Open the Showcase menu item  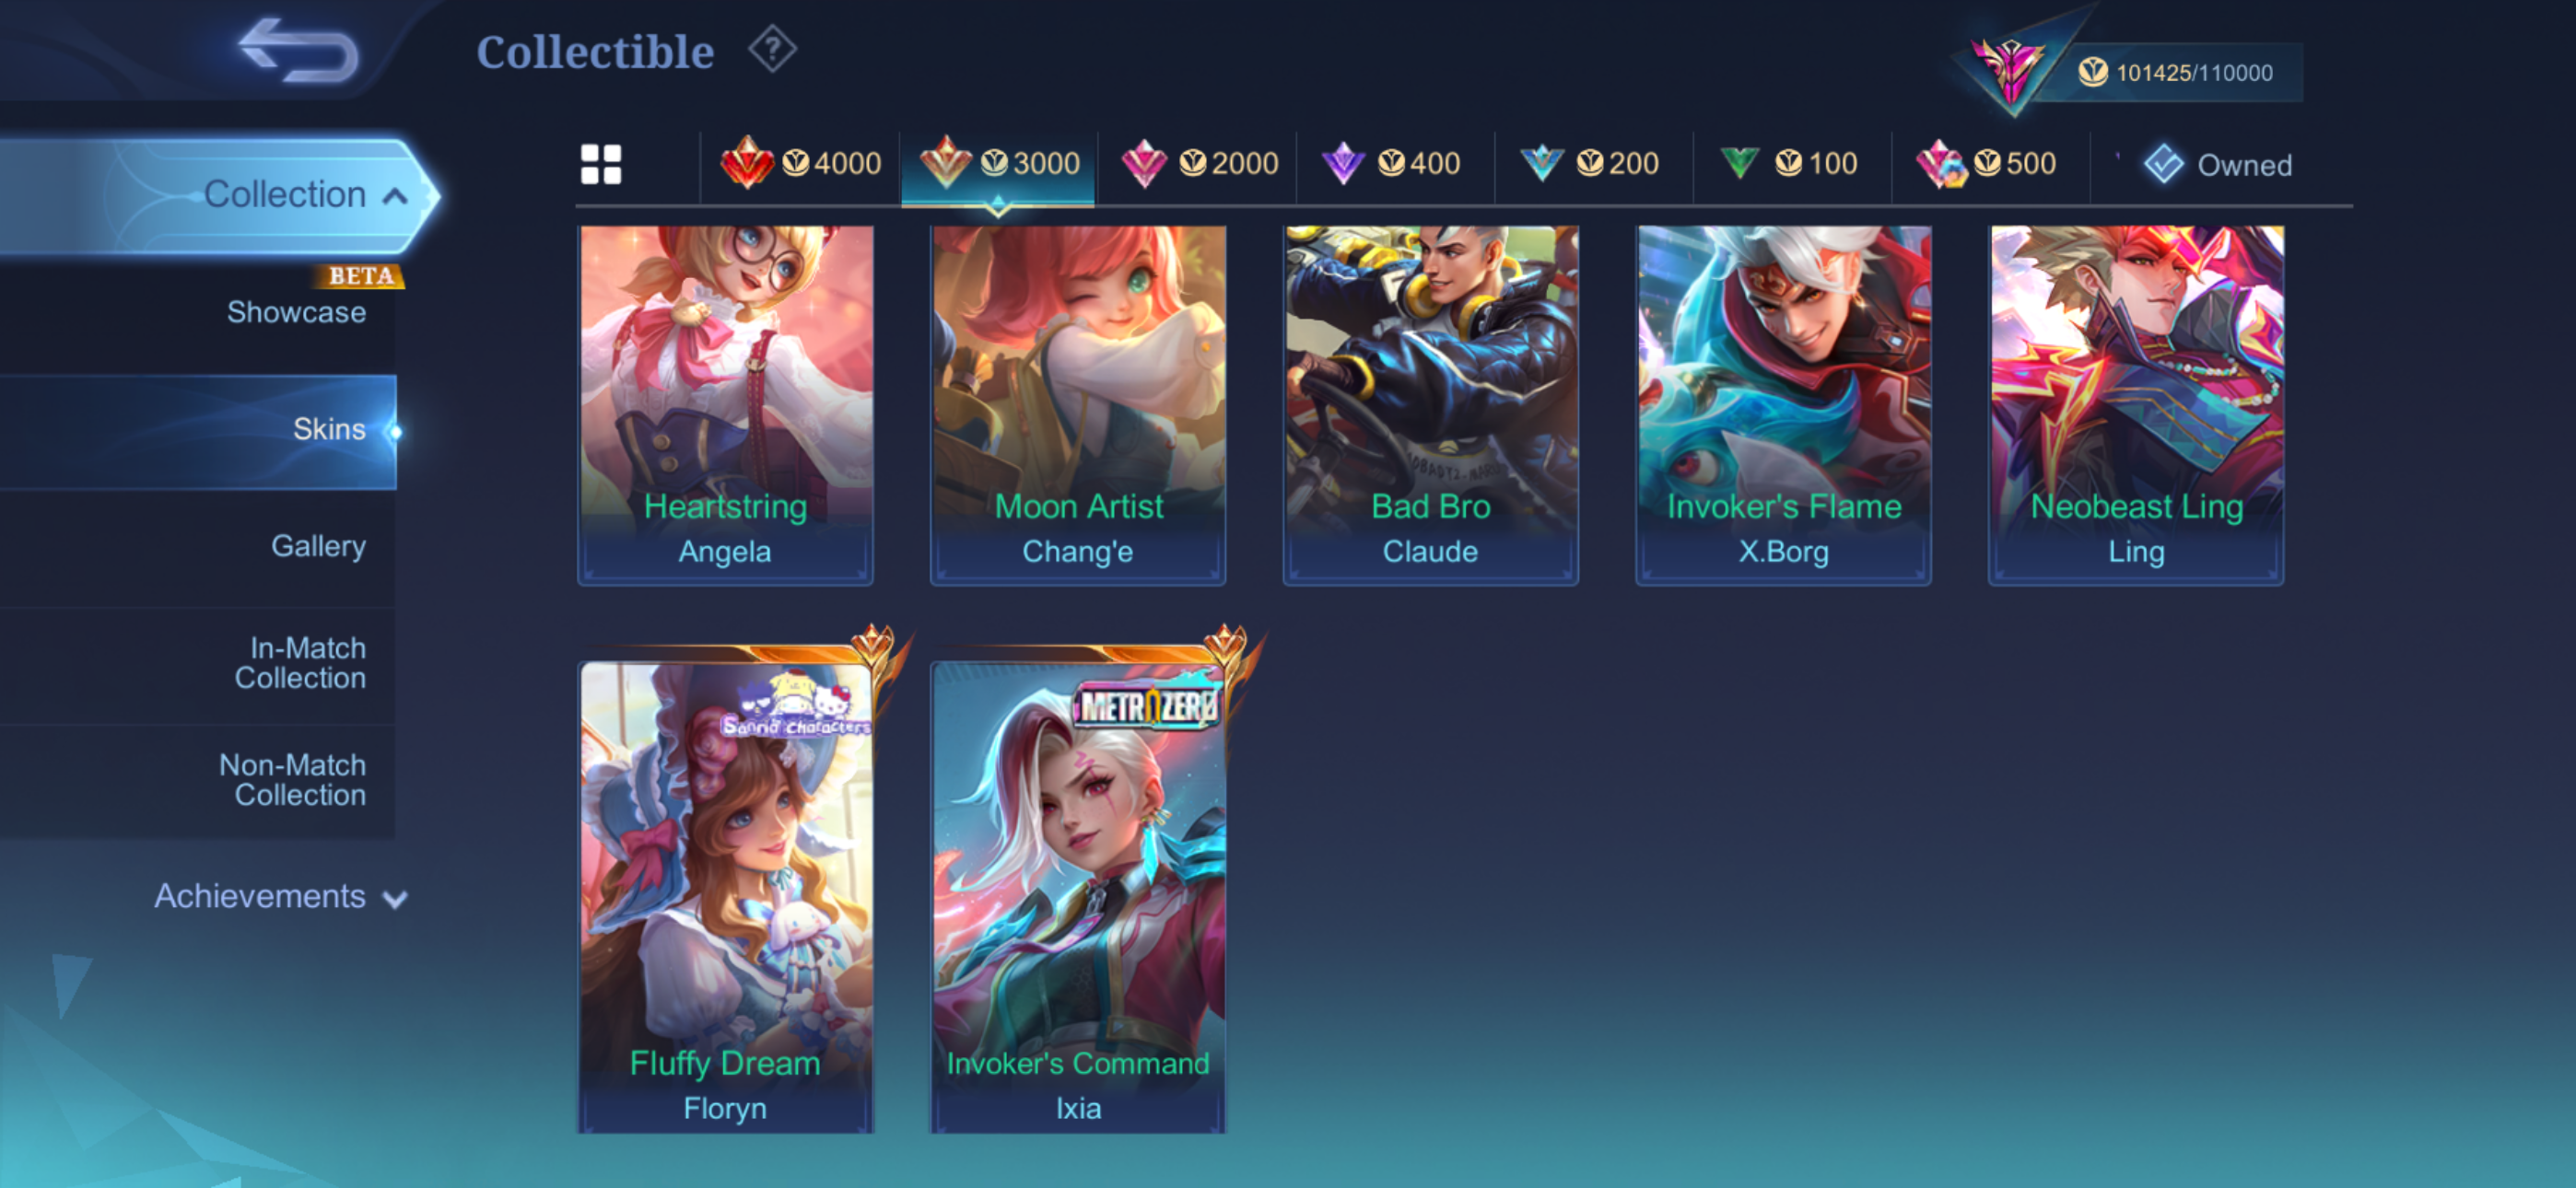point(296,312)
